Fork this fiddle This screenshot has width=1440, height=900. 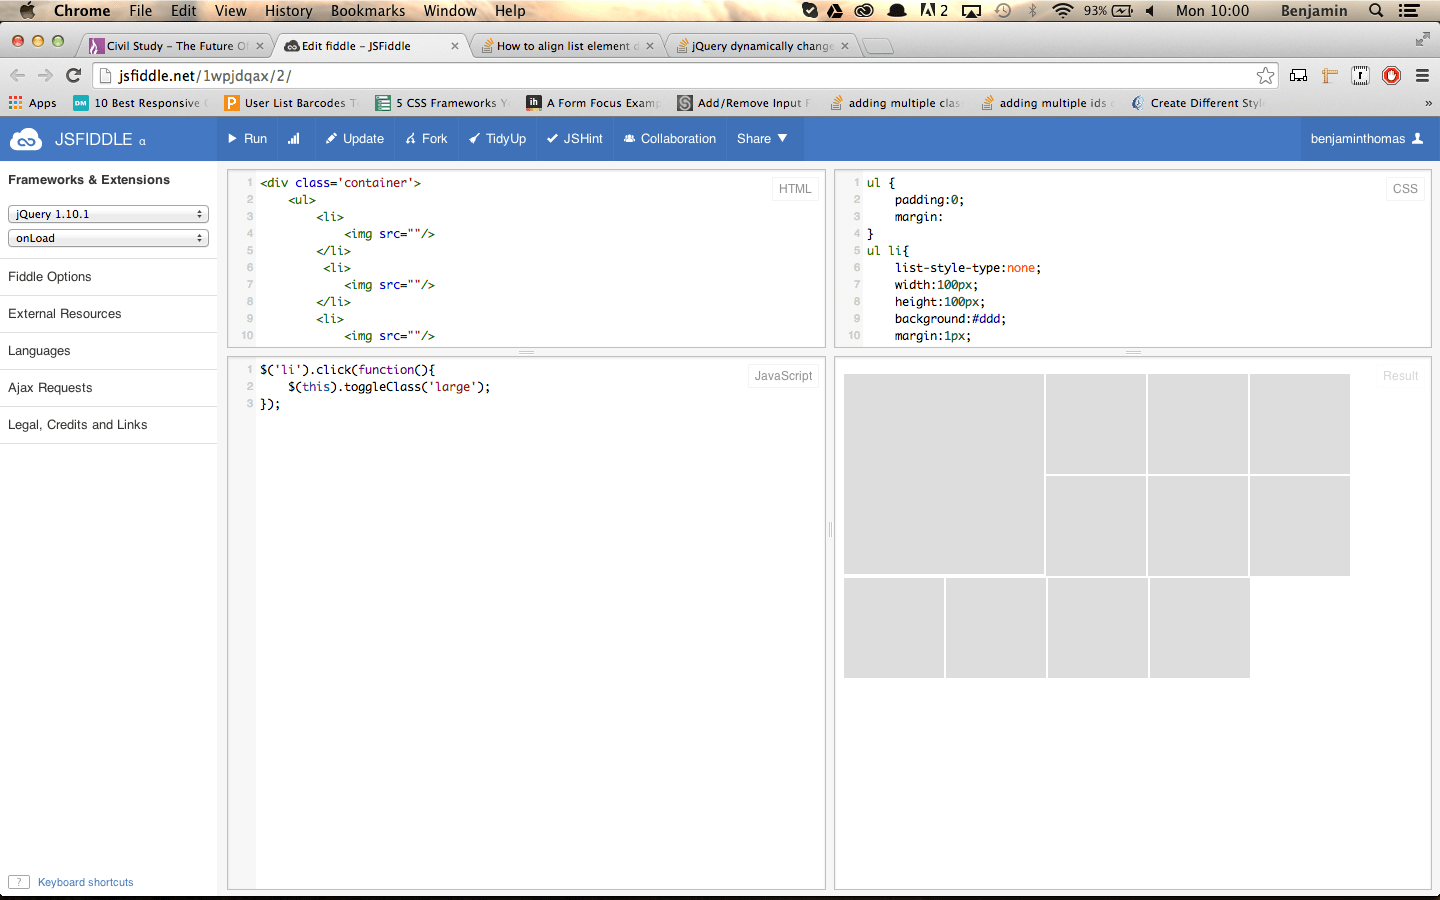point(426,139)
